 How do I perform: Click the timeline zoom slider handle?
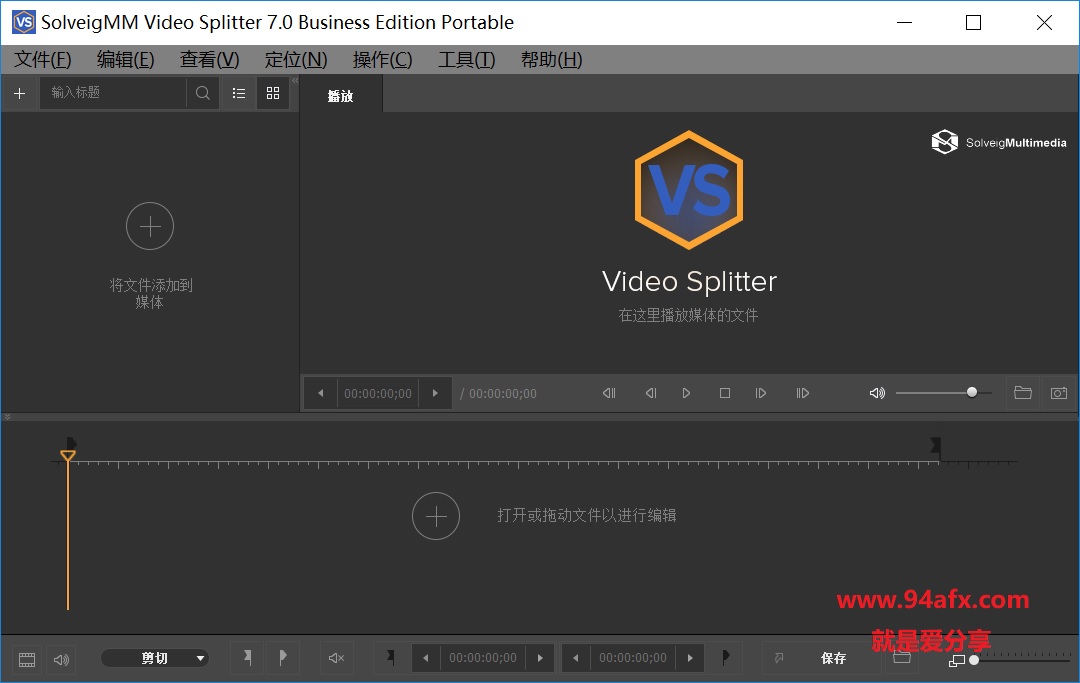pyautogui.click(x=974, y=660)
